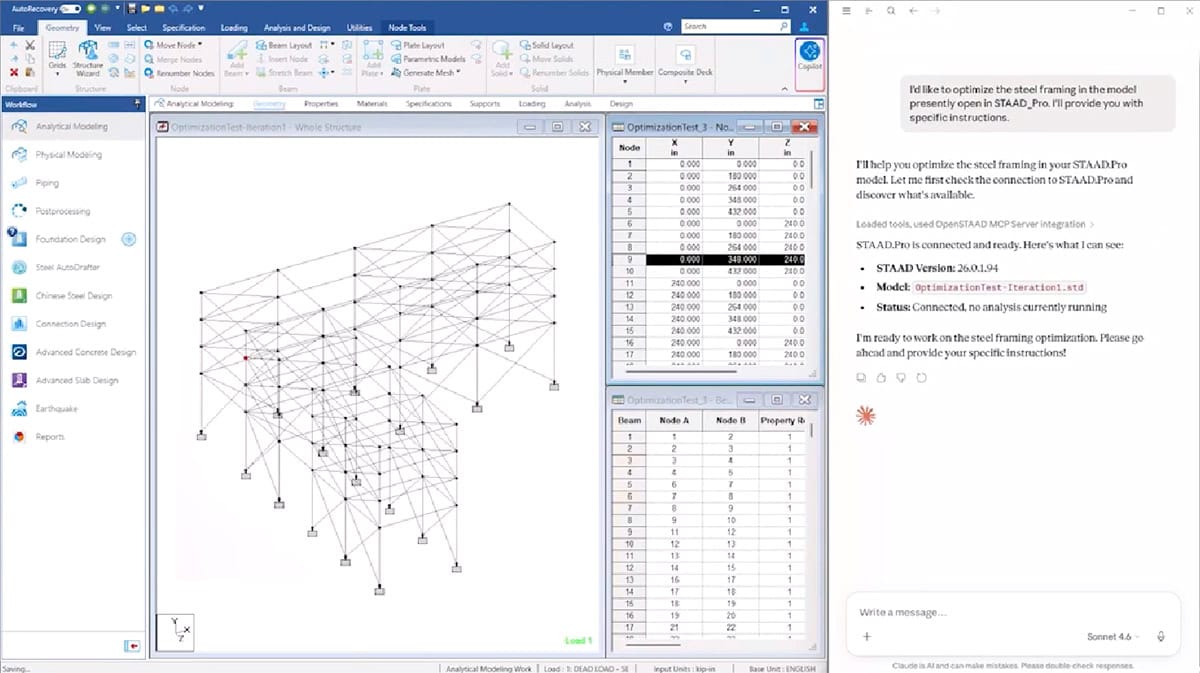The image size is (1200, 673).
Task: Click the Solid Layout button
Action: click(546, 46)
